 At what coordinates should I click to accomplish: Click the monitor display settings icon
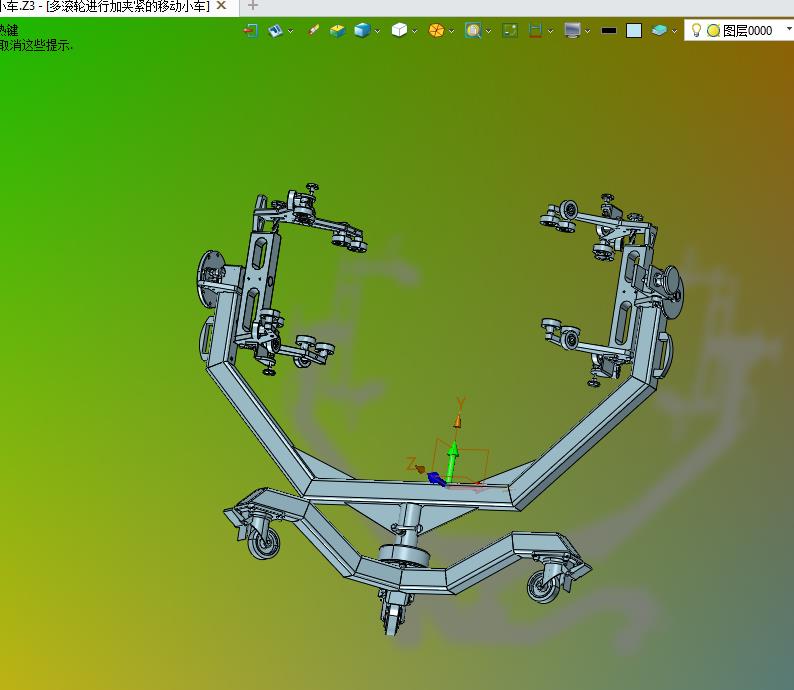(x=572, y=31)
